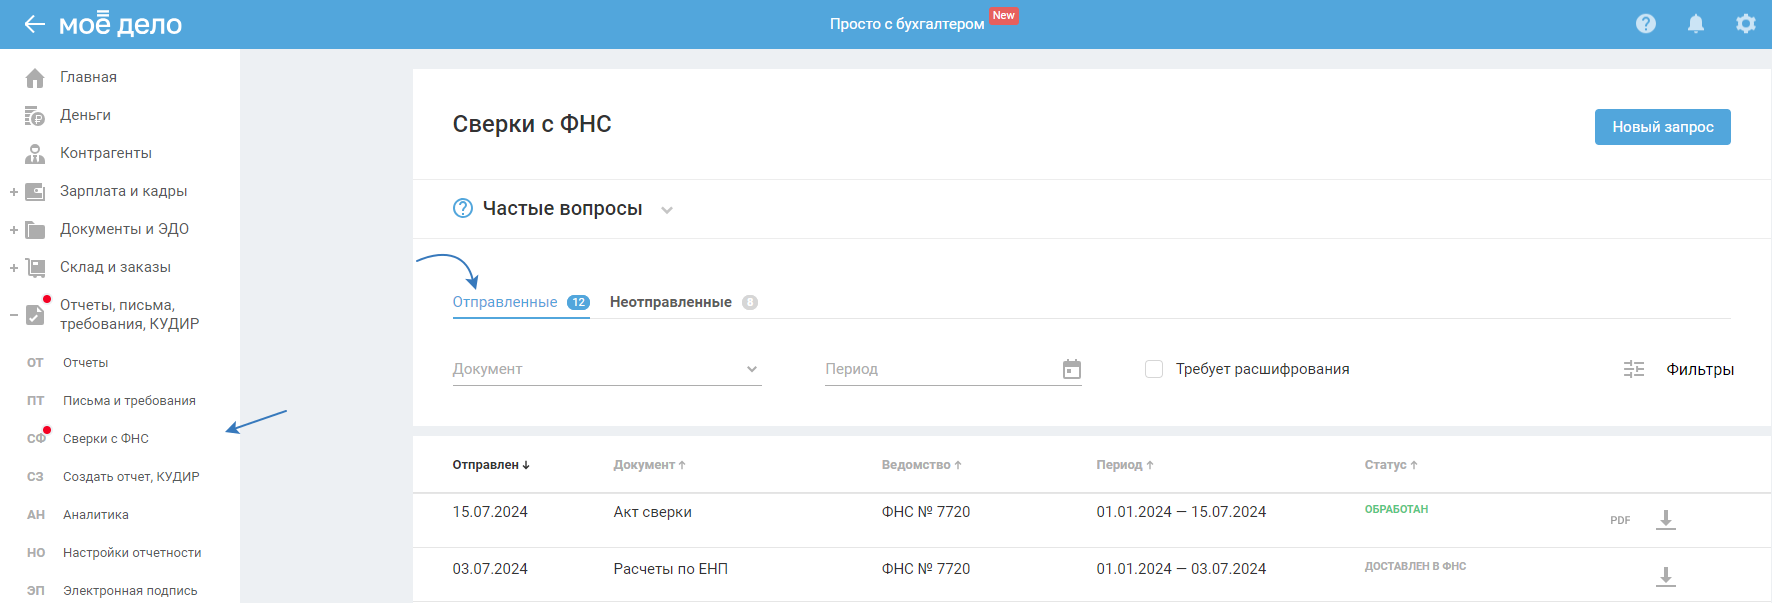Image resolution: width=1772 pixels, height=603 pixels.
Task: Expand Зарплата и кадры plus sign
Action: [14, 192]
